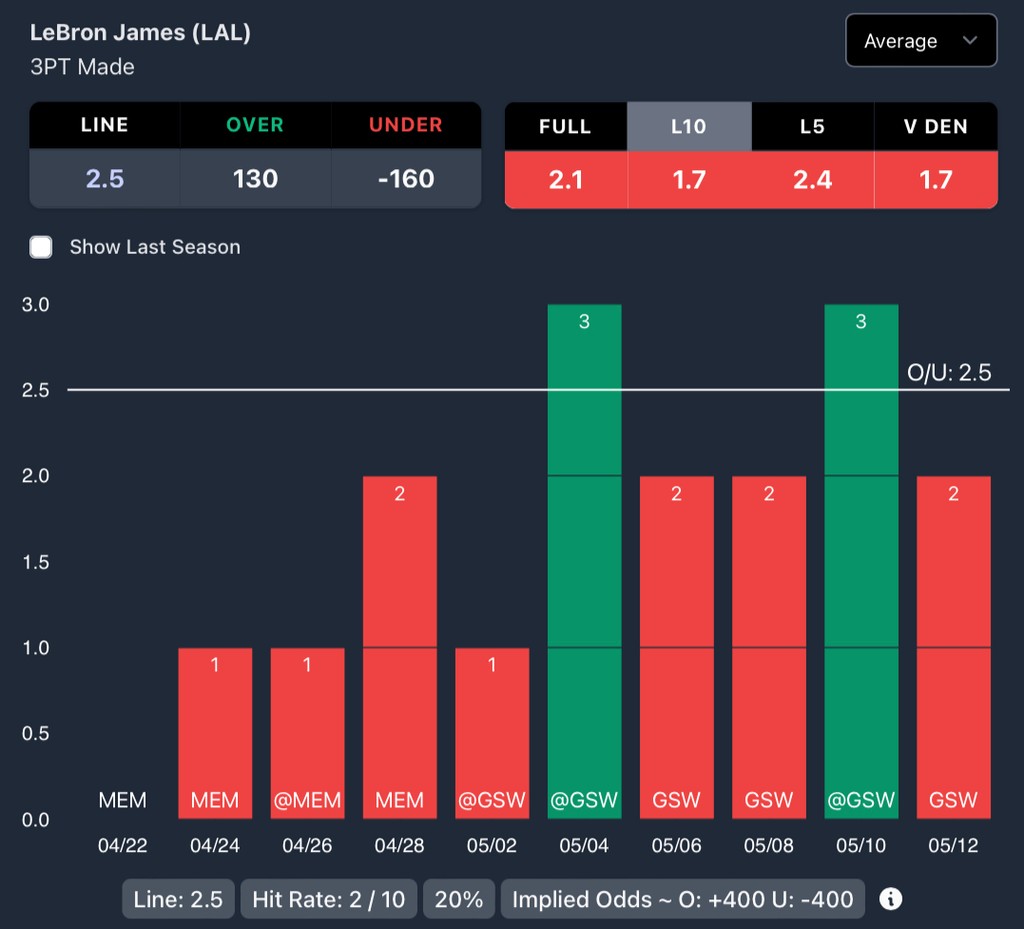Click the 05/04 @GSW green bar
This screenshot has width=1024, height=929.
pyautogui.click(x=584, y=561)
